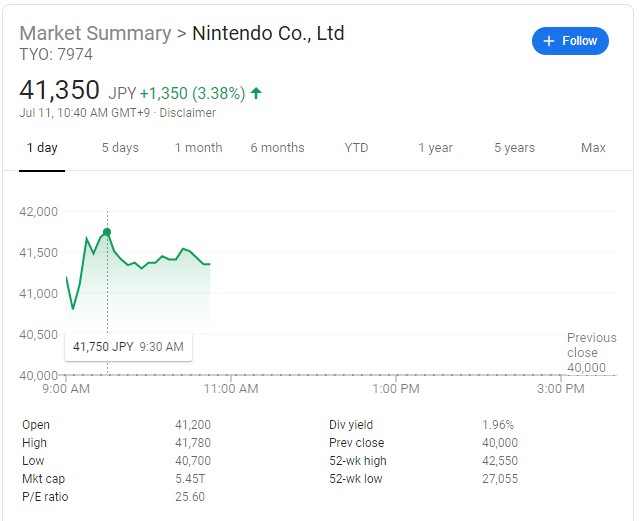Viewport: 640px width, 521px height.
Task: Click the Previous close 40,000 label
Action: coord(591,352)
